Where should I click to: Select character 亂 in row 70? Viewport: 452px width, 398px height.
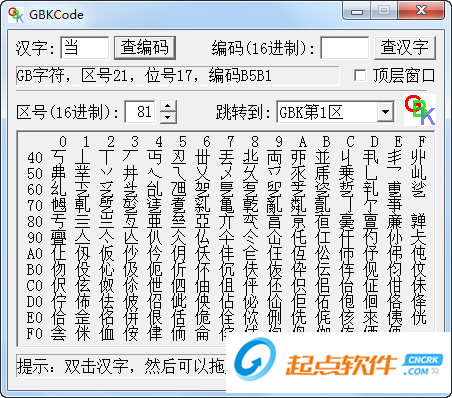coord(275,205)
